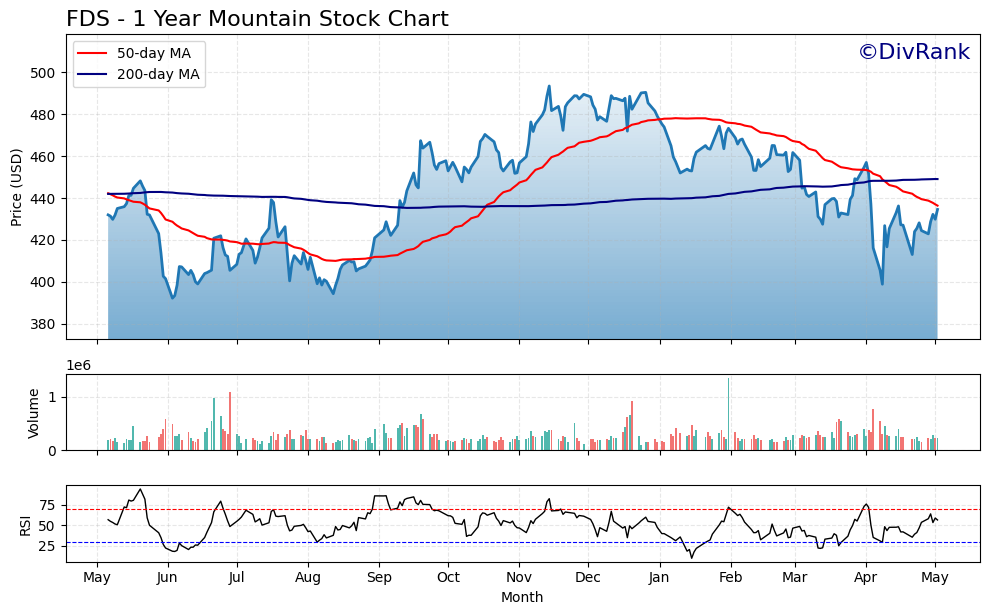Click the 'Jul' month tick label
The image size is (989, 615).
237,578
